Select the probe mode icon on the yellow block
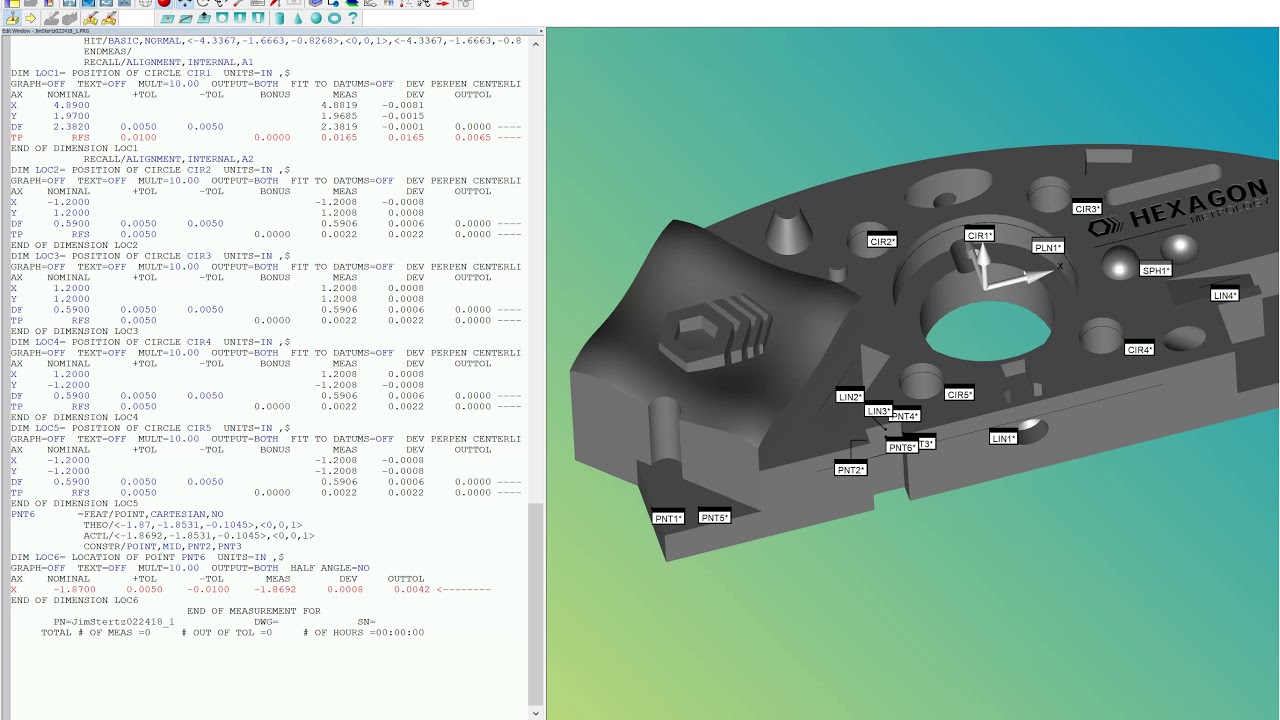The width and height of the screenshot is (1280, 720). pos(12,18)
